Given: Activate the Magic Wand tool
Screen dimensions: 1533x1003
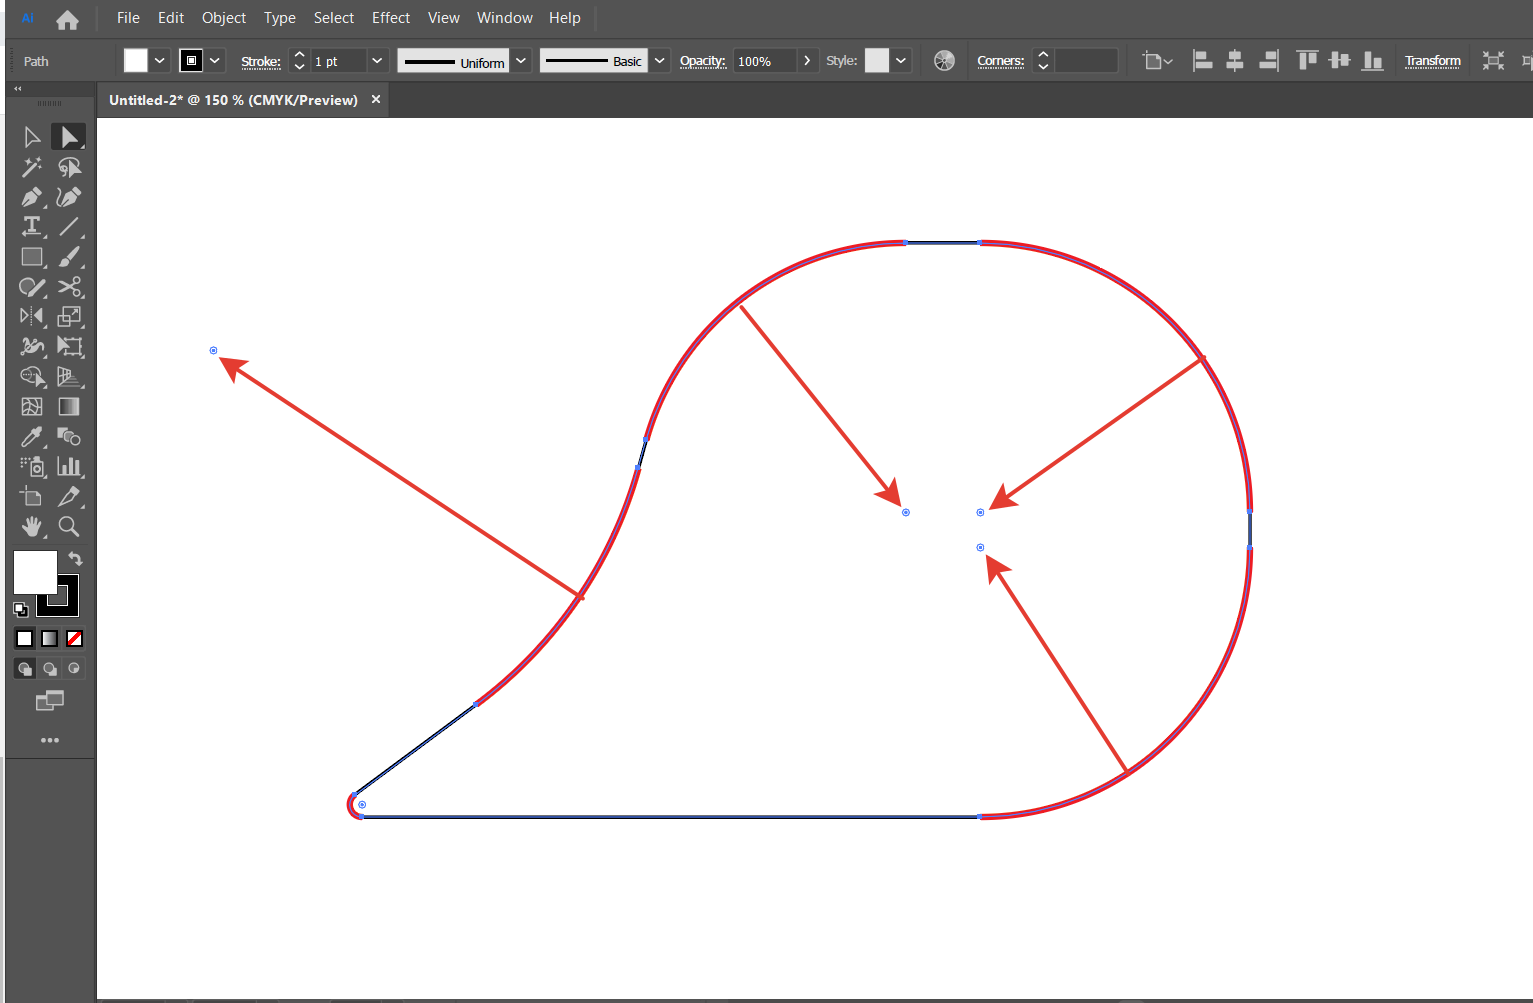Looking at the screenshot, I should [31, 167].
